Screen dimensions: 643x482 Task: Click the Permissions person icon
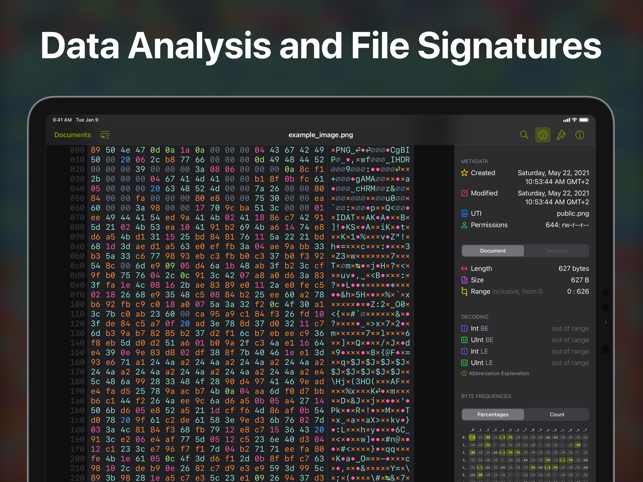tap(464, 225)
